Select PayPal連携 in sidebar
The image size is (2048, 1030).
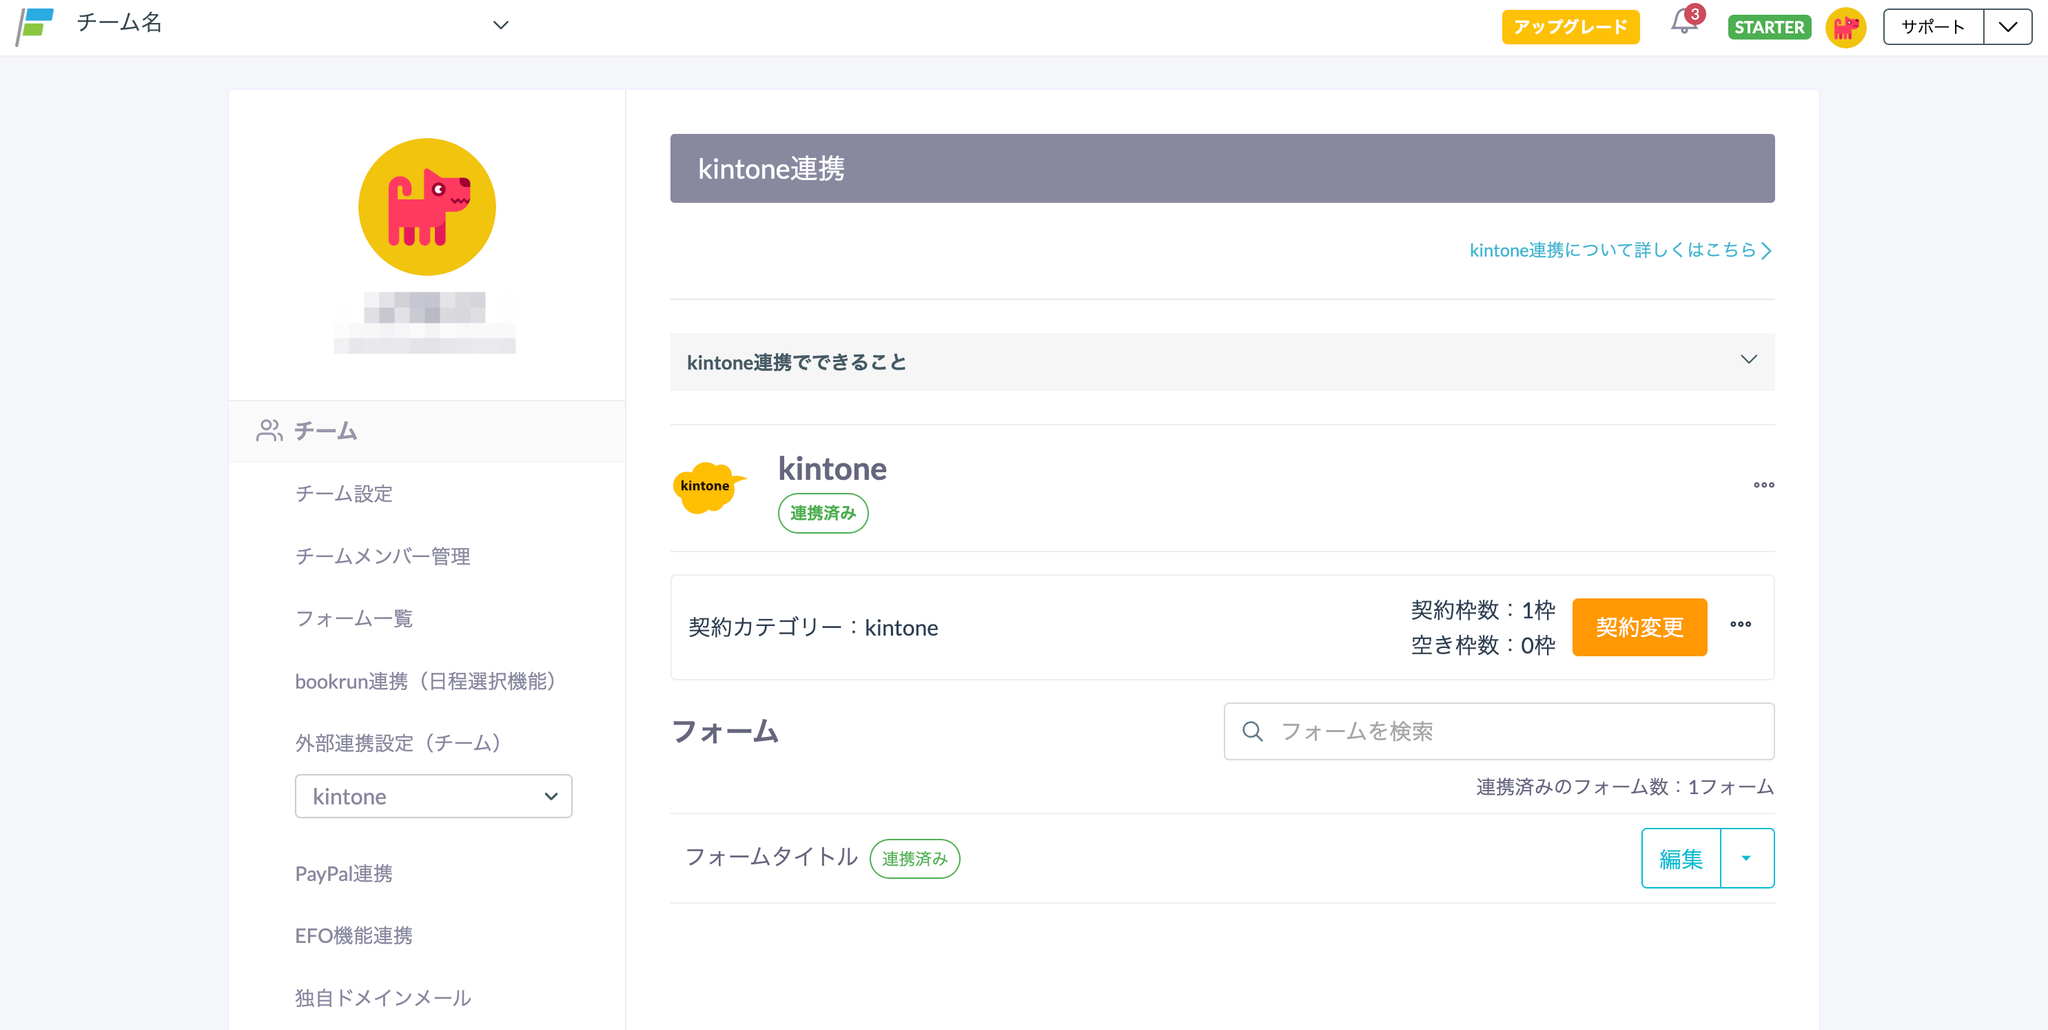[x=343, y=874]
